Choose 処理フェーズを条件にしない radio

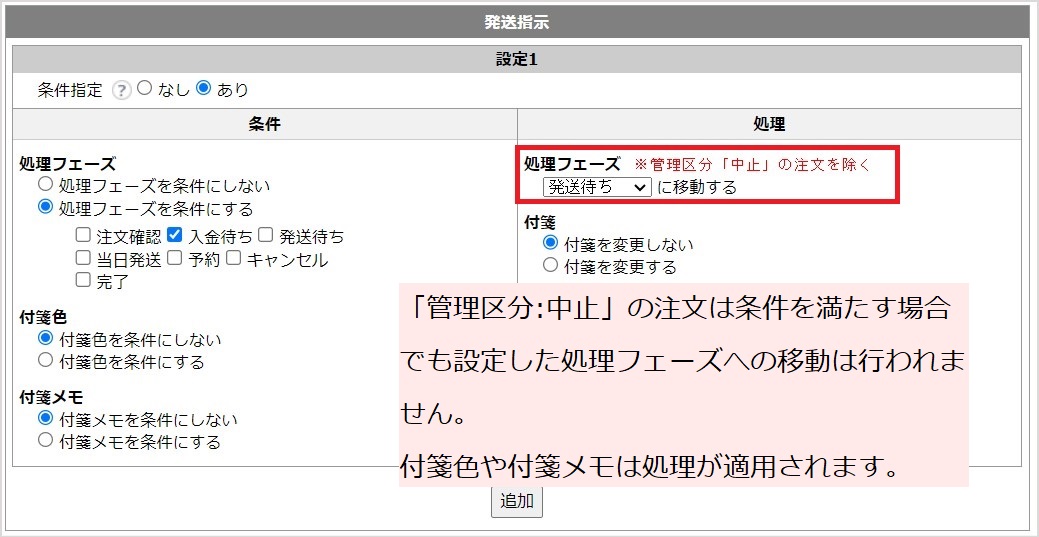45,184
